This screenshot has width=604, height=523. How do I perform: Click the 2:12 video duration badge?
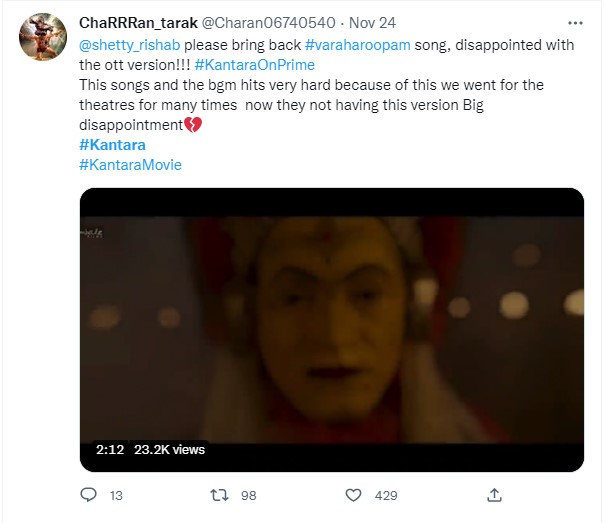110,450
